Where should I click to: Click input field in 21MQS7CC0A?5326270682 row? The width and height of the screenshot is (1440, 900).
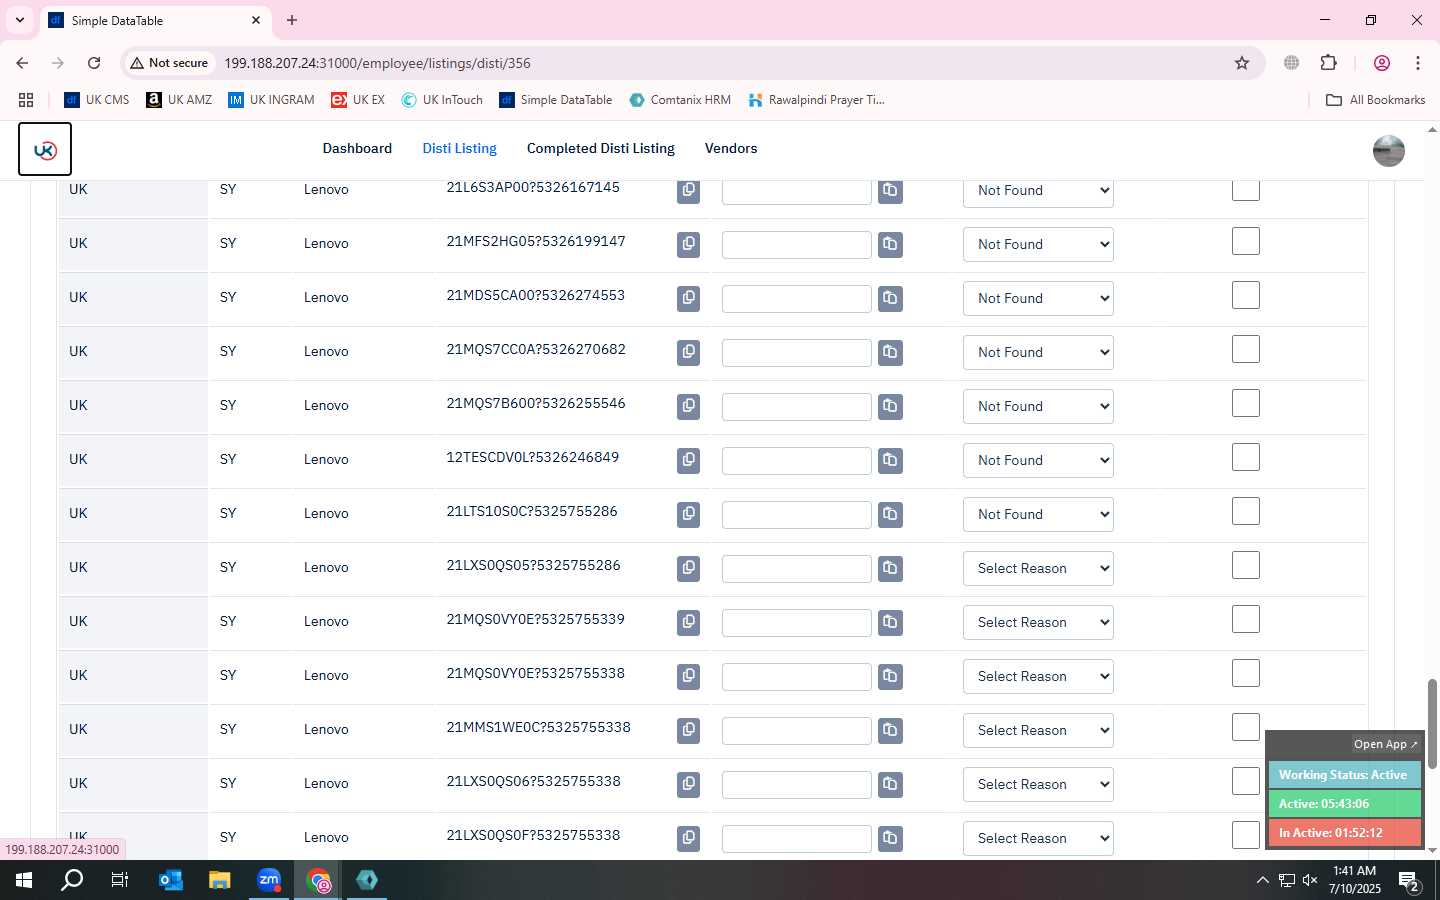(x=797, y=353)
